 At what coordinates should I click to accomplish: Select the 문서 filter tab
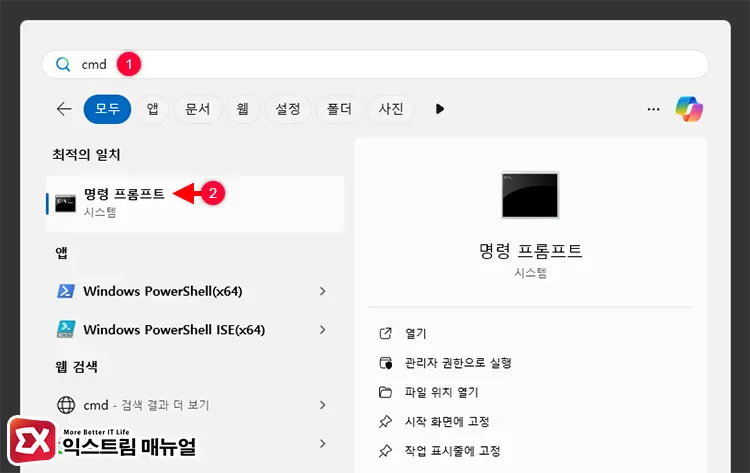point(198,109)
